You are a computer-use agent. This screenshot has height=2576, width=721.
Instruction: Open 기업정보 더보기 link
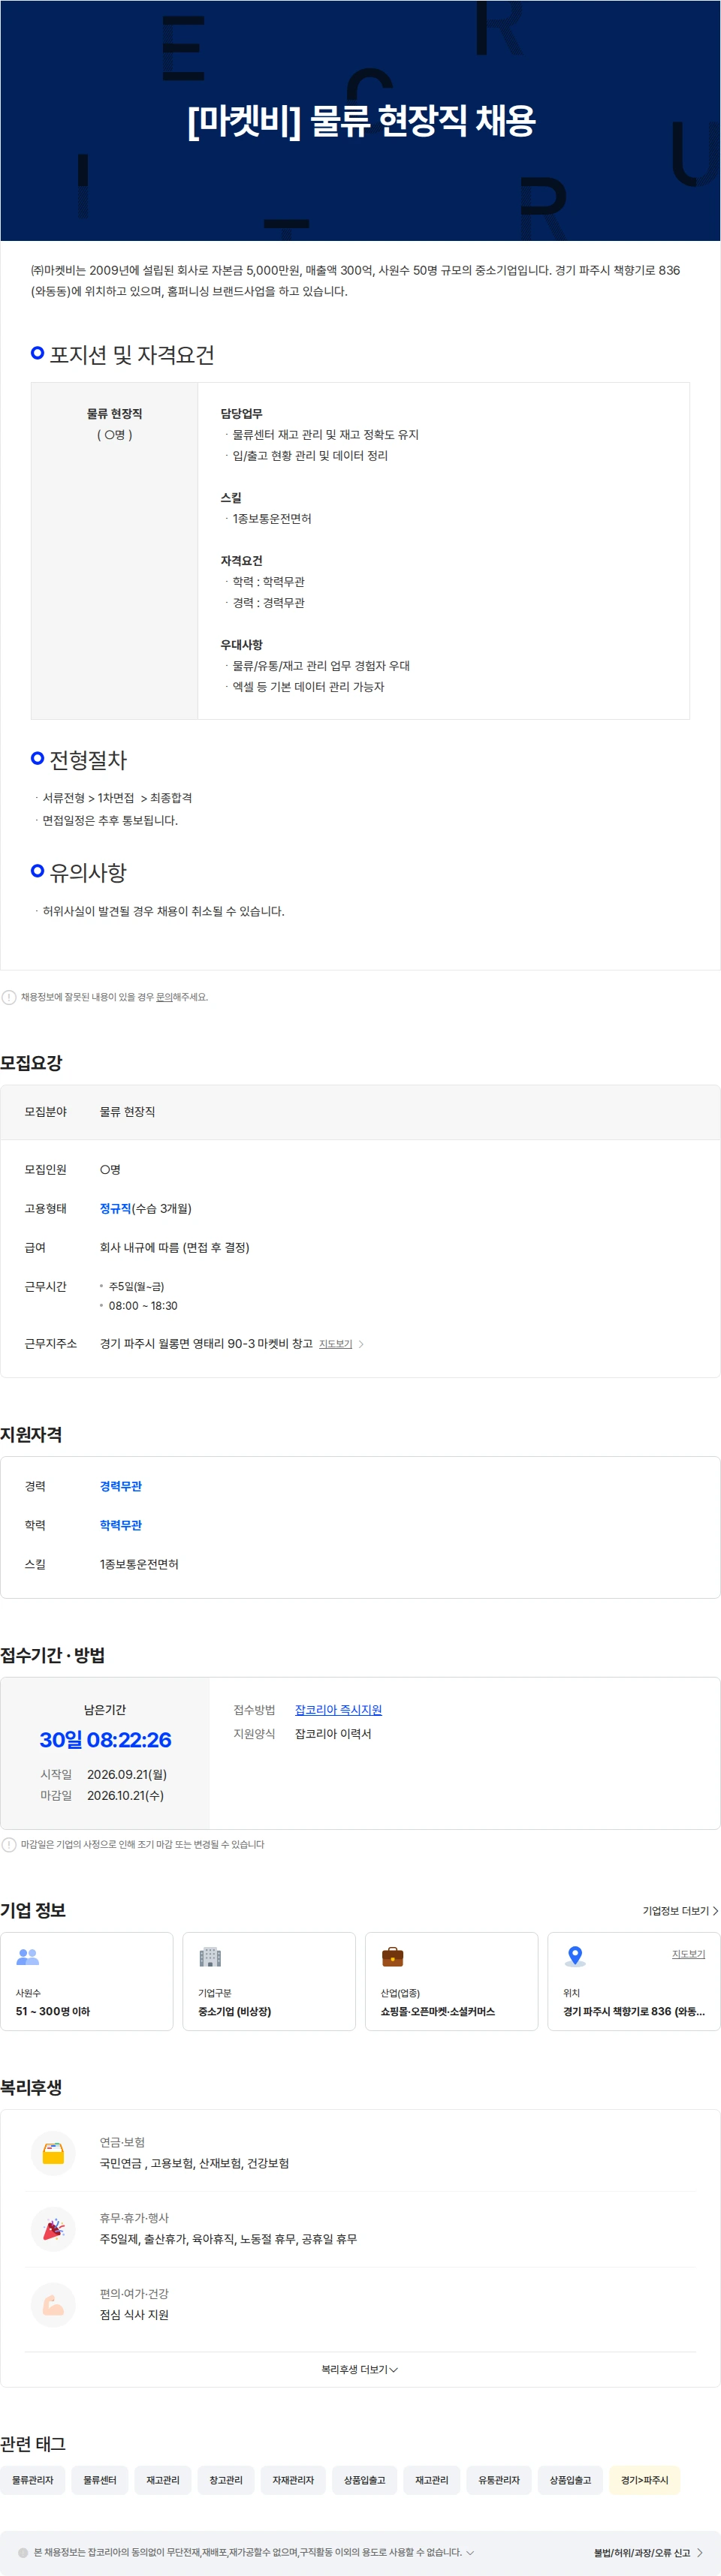(x=680, y=1911)
